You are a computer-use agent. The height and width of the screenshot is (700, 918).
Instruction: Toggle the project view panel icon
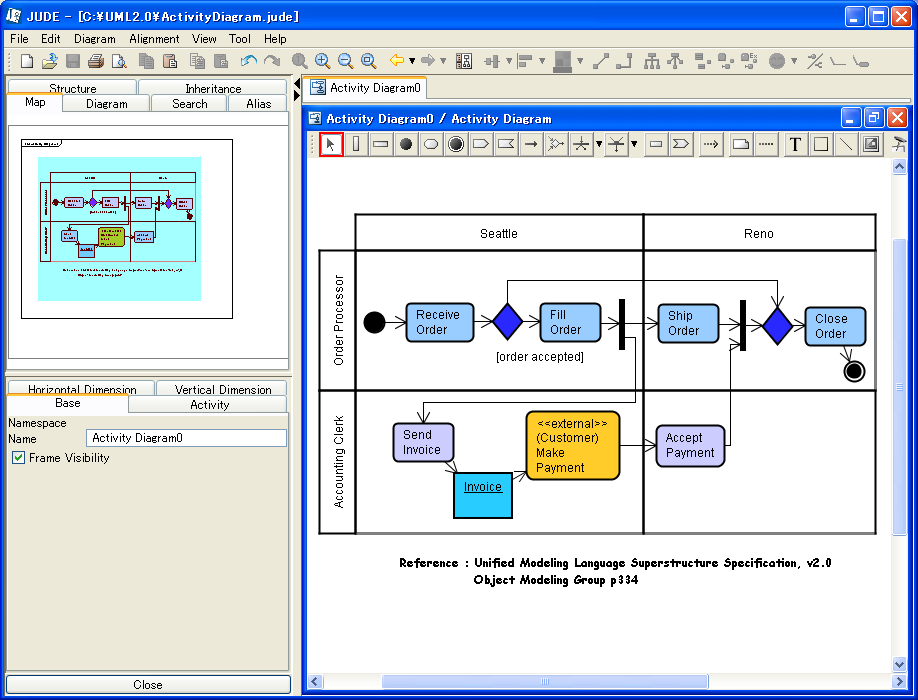(464, 61)
